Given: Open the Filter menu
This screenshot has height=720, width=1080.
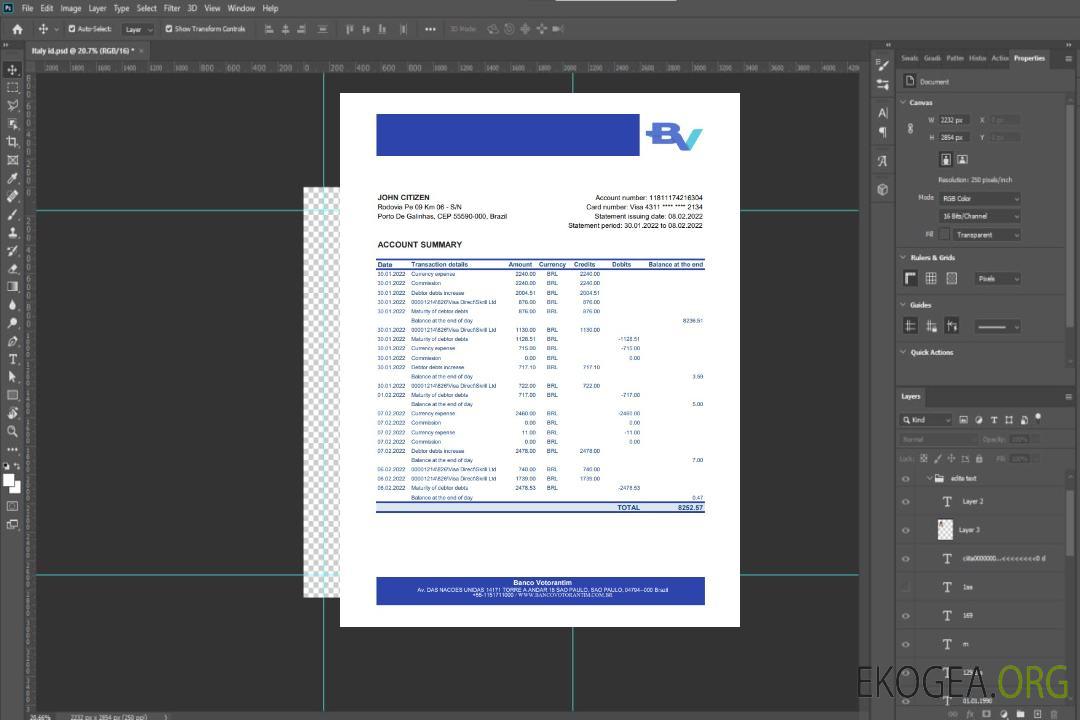Looking at the screenshot, I should 172,8.
